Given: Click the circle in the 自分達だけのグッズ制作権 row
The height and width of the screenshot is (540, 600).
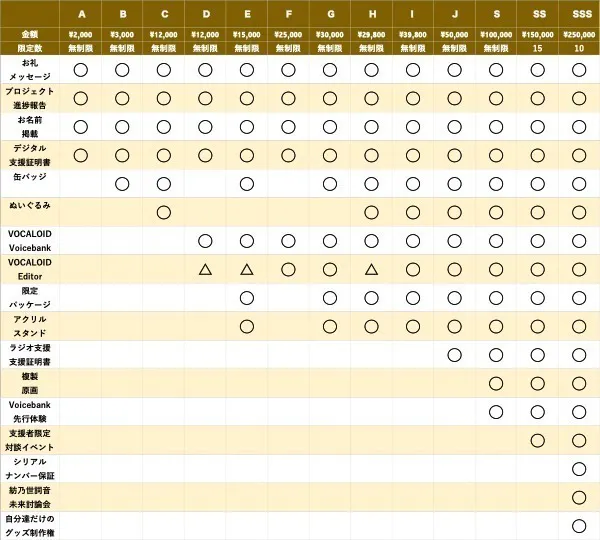Looking at the screenshot, I should pyautogui.click(x=579, y=526).
